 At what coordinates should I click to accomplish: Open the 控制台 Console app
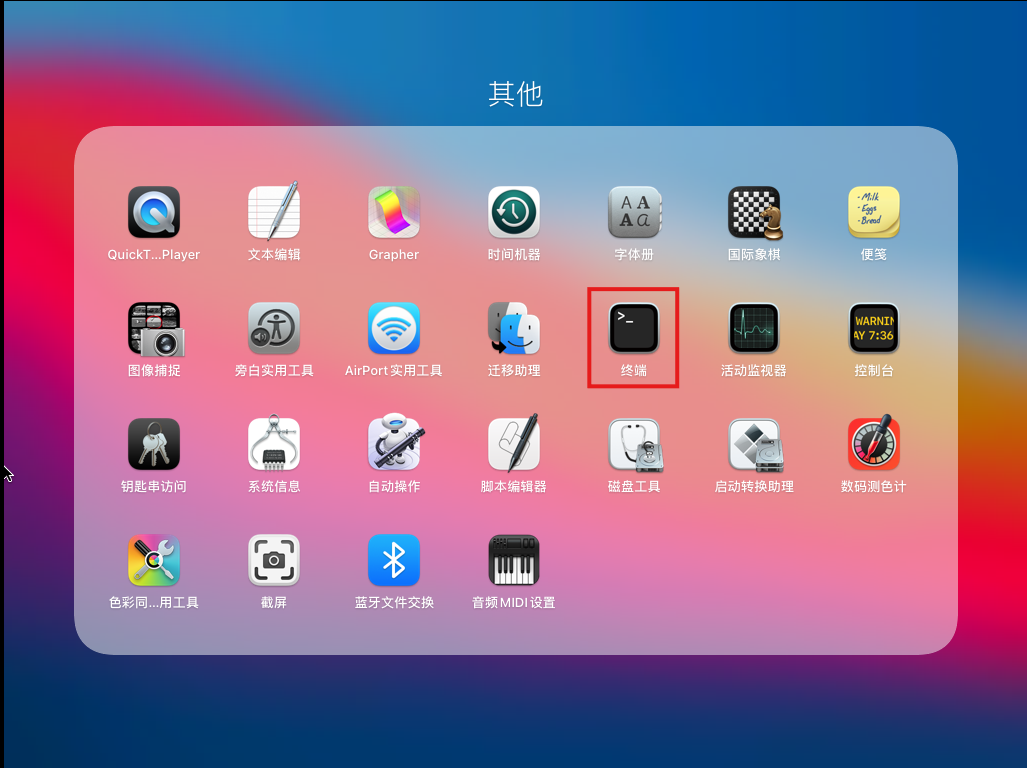click(x=874, y=328)
